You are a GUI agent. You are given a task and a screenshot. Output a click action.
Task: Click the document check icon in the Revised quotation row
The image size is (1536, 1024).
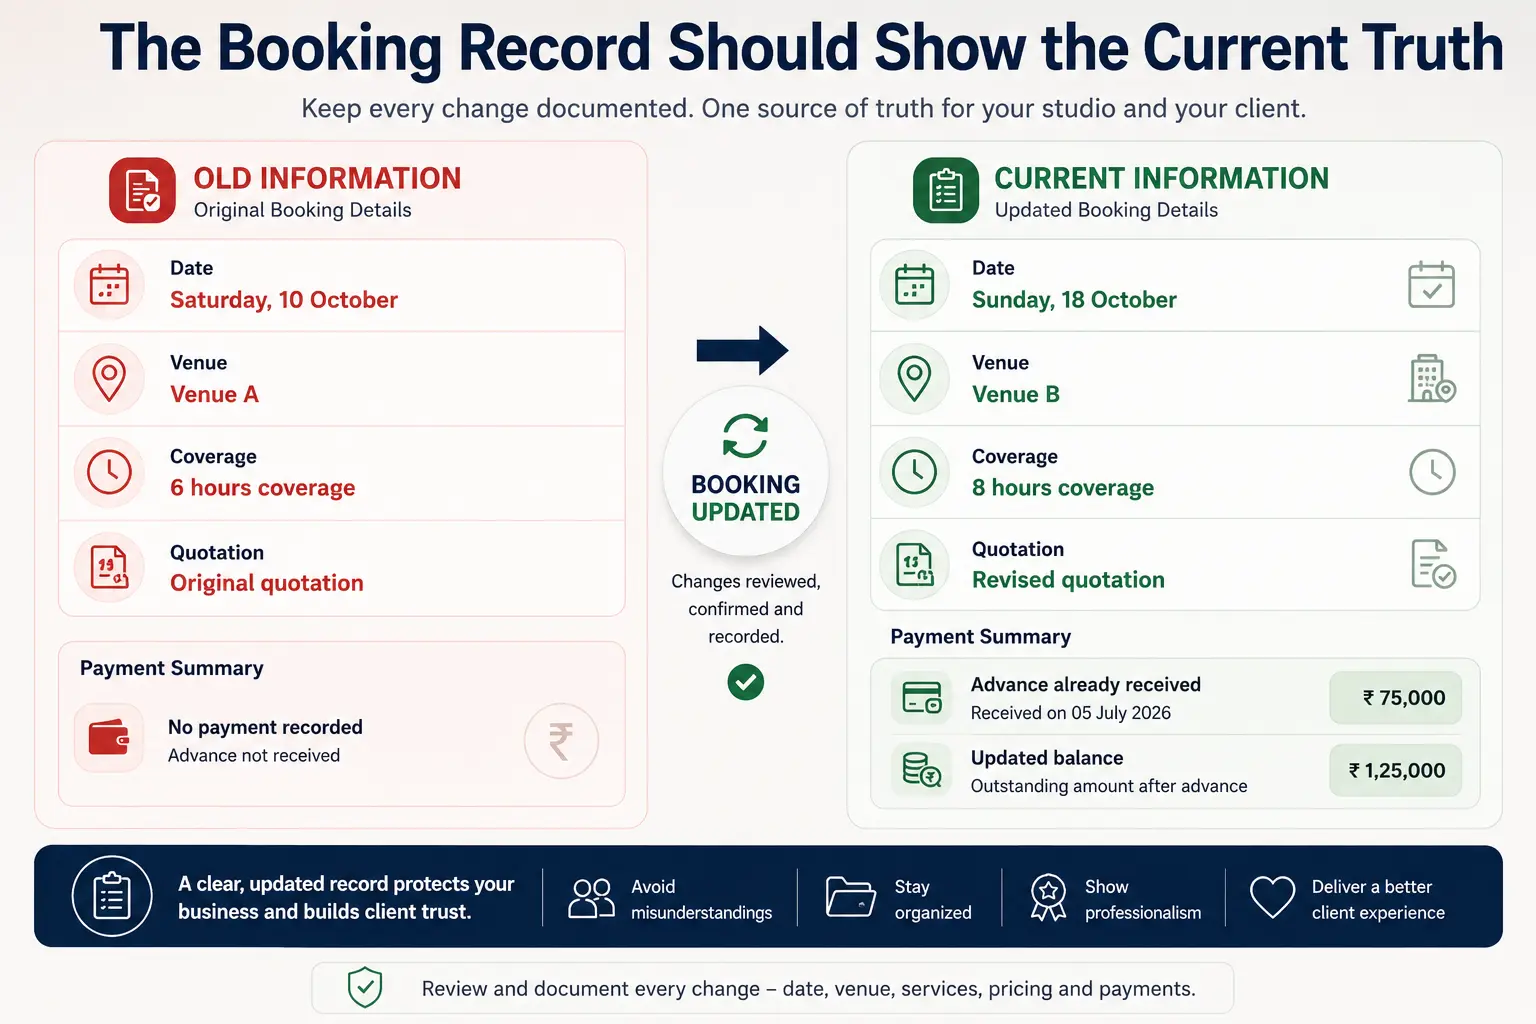click(x=1433, y=563)
